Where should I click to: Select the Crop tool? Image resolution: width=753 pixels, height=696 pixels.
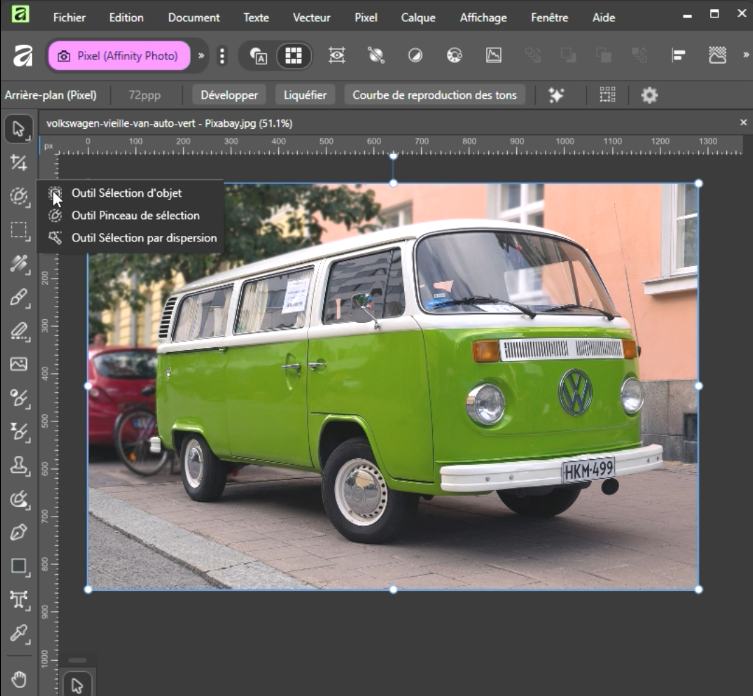click(x=18, y=163)
